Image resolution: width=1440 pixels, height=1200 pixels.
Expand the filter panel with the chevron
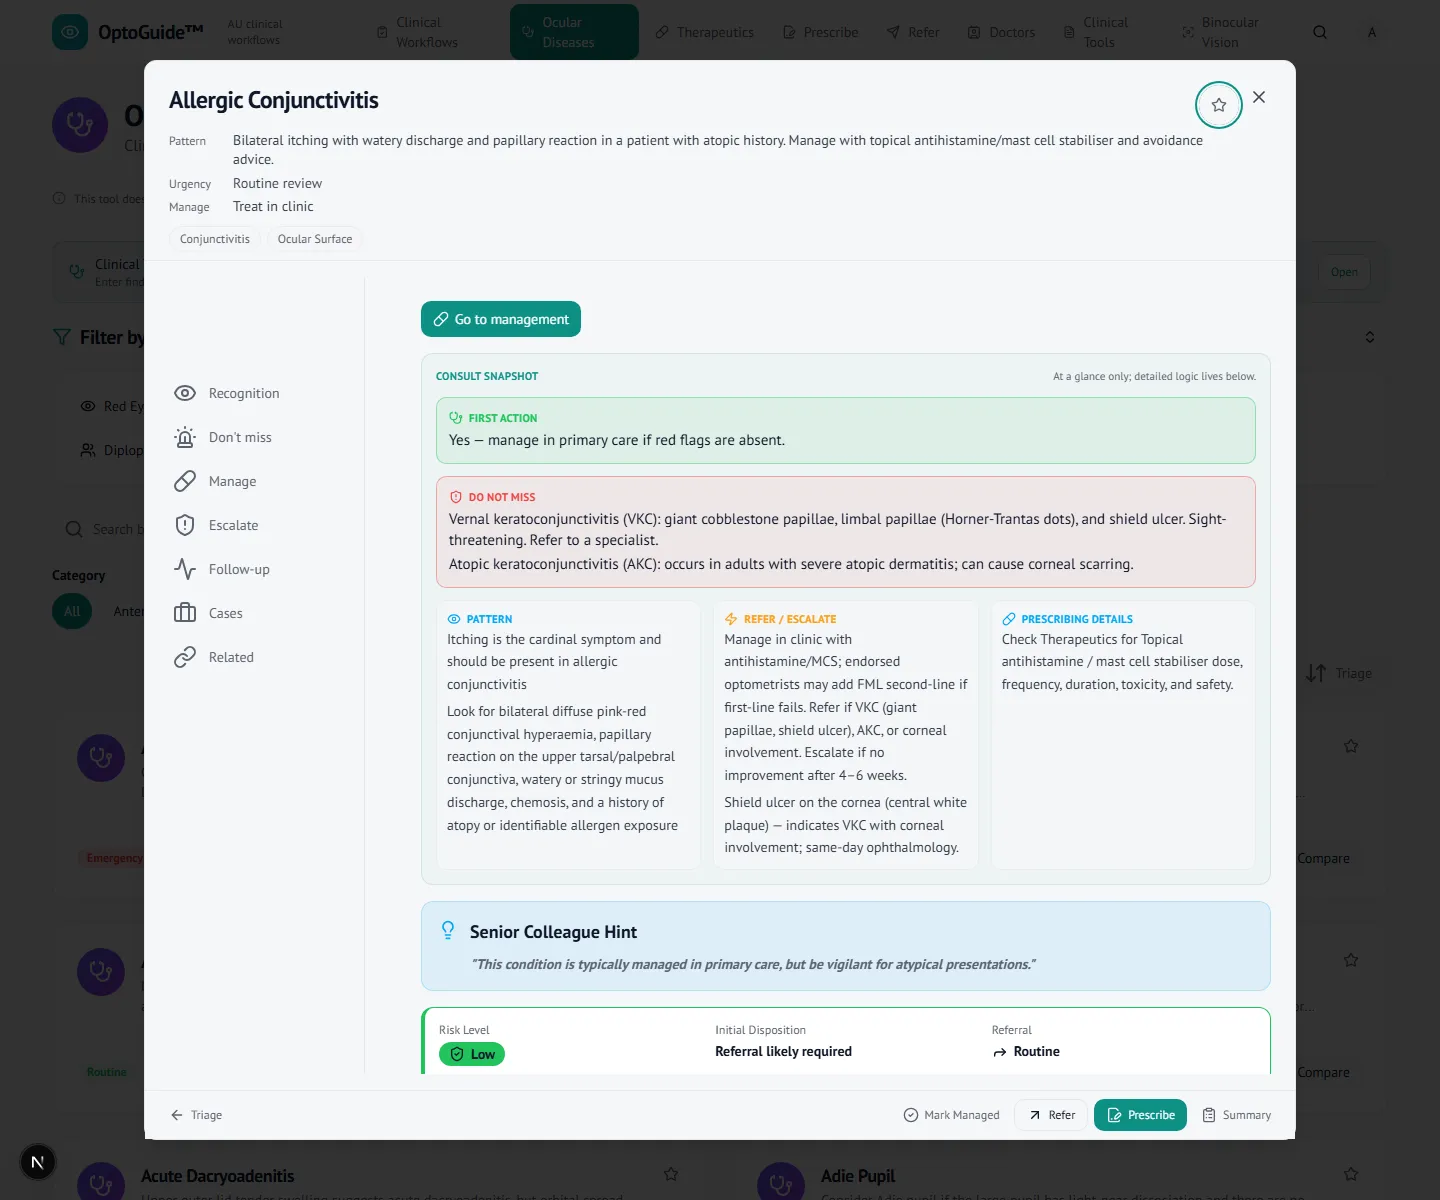(1370, 337)
